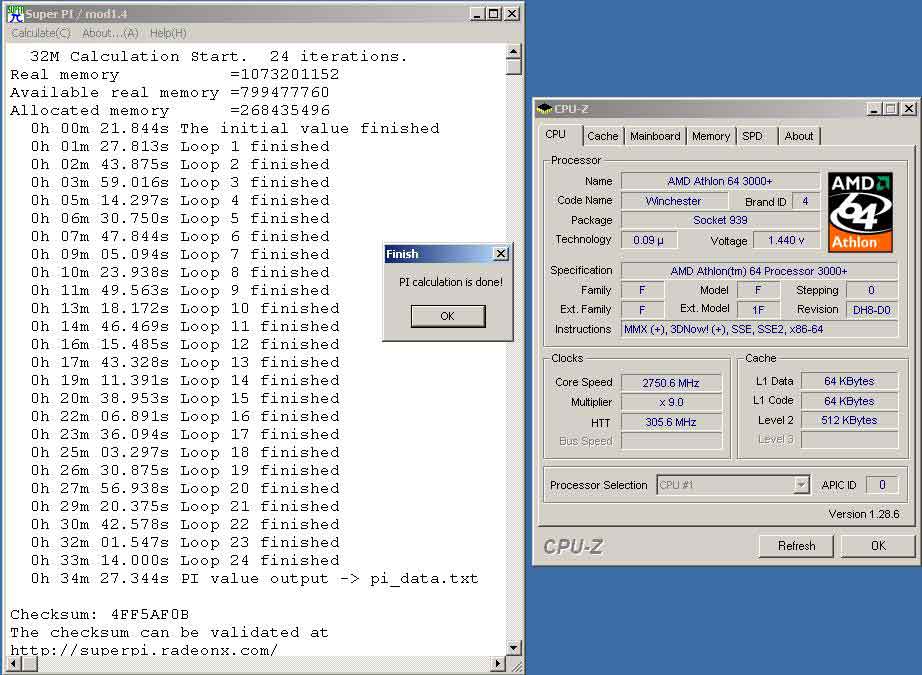
Task: Confirm OK in the Finish dialog
Action: click(447, 316)
